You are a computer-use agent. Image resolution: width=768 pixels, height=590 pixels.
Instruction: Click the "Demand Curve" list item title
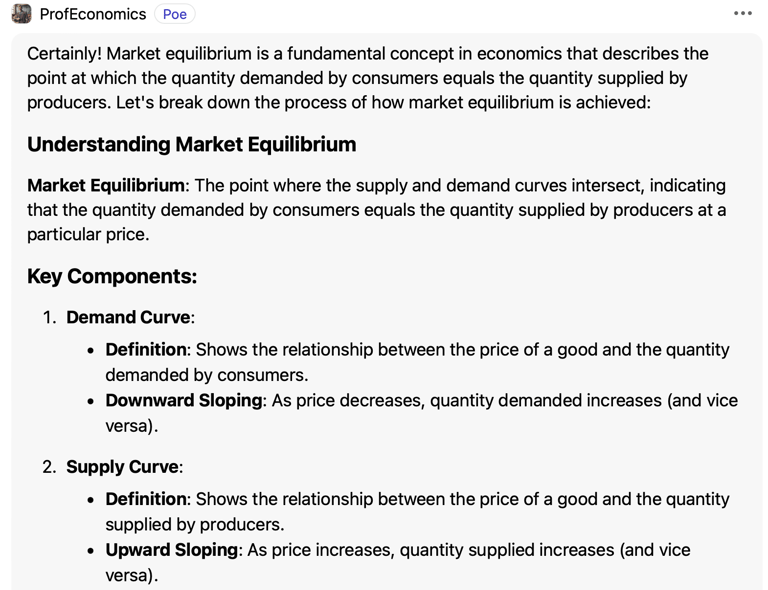[128, 317]
